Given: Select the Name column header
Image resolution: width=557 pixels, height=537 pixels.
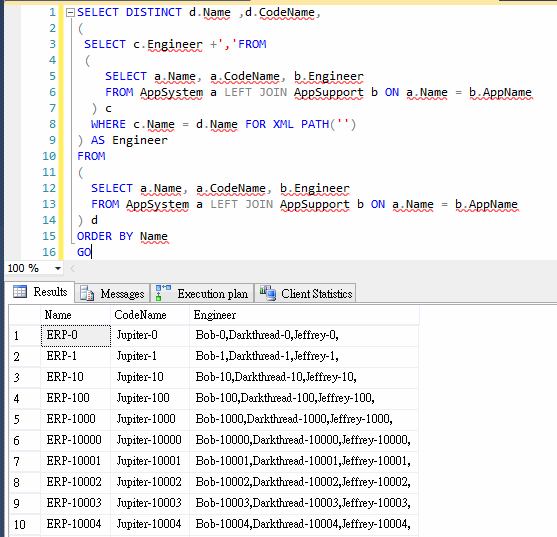Looking at the screenshot, I should tap(76, 315).
